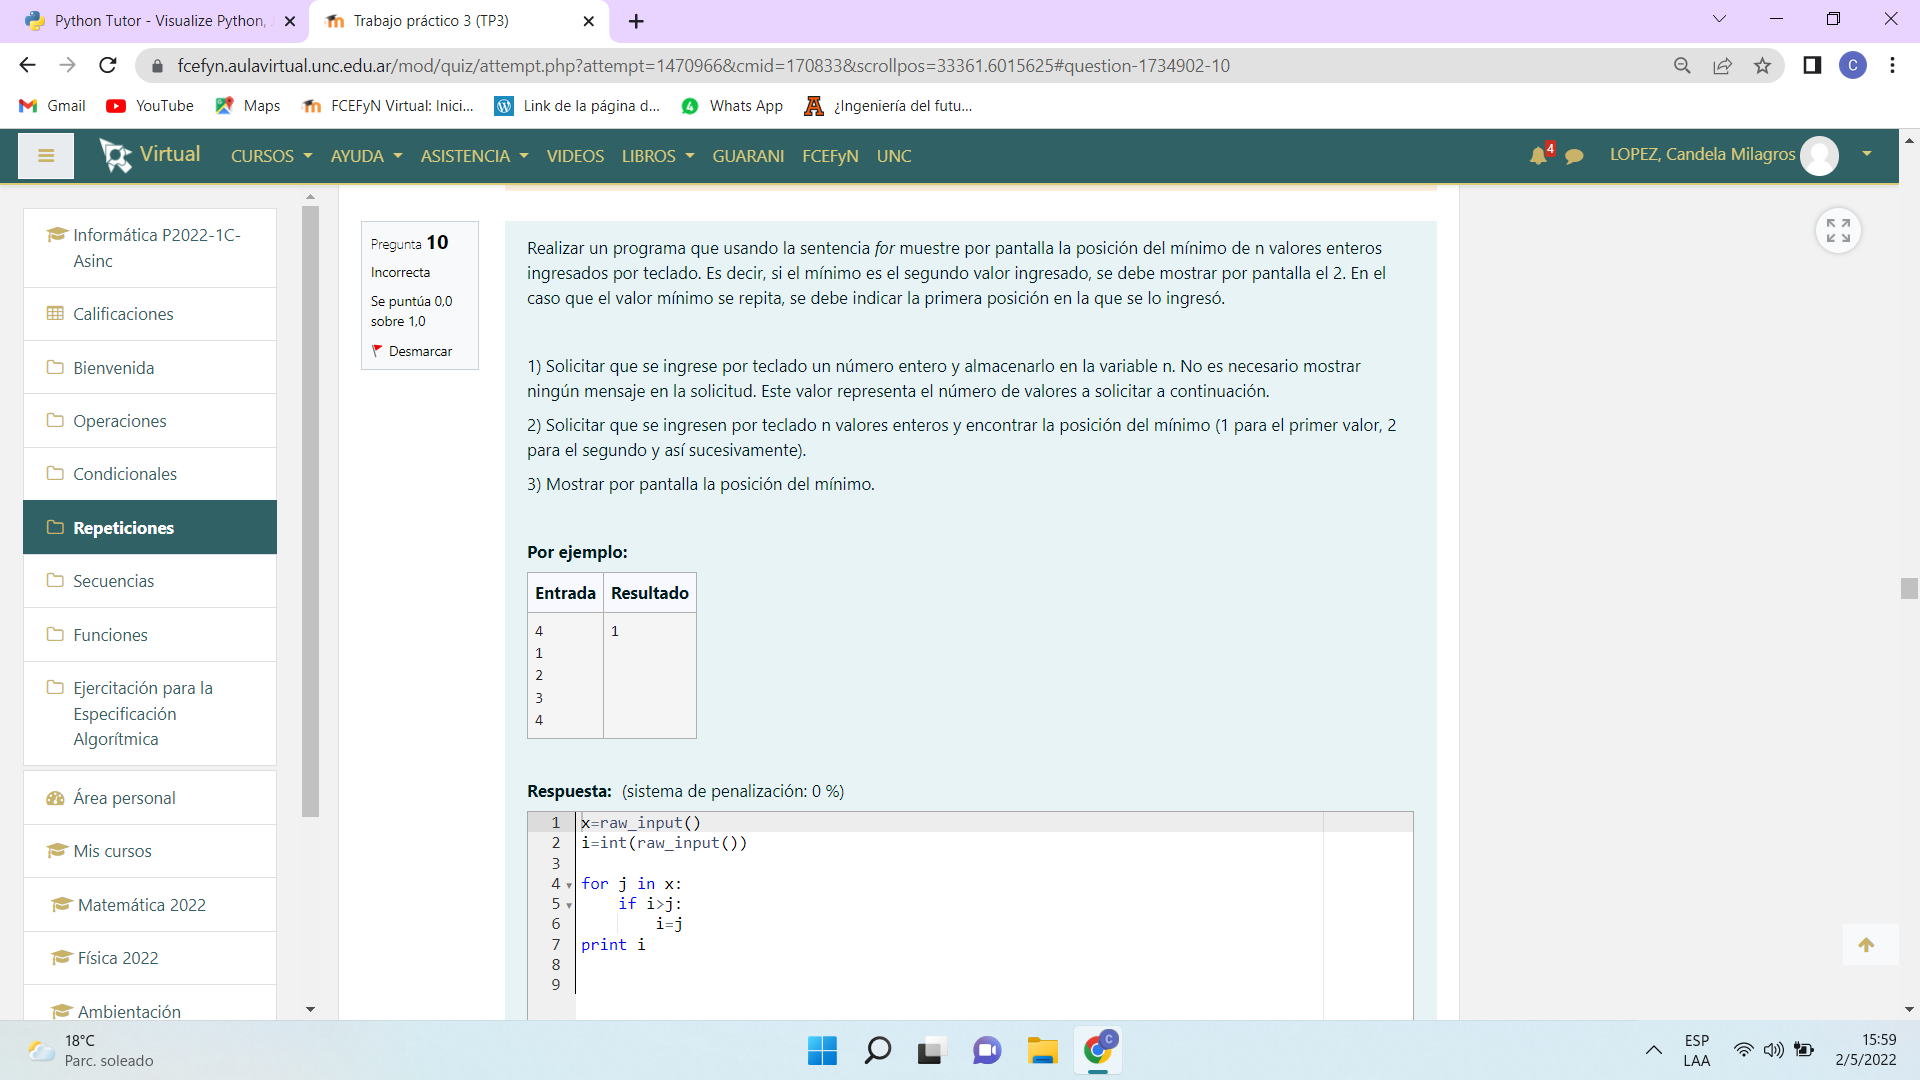Open the browser tab search chevron
Viewport: 1920px width, 1080px height.
[1719, 18]
